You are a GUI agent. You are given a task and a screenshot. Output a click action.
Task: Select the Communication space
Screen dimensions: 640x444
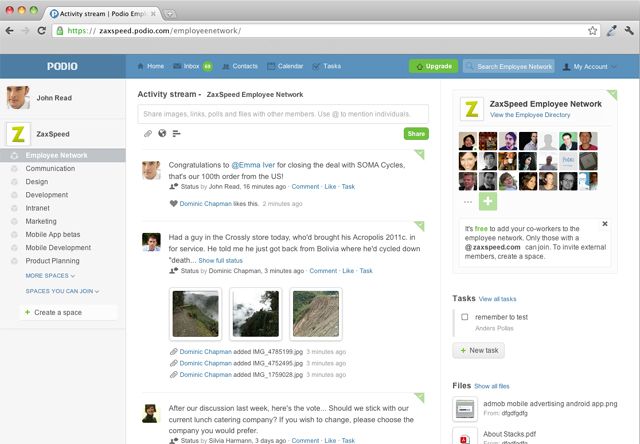[50, 169]
